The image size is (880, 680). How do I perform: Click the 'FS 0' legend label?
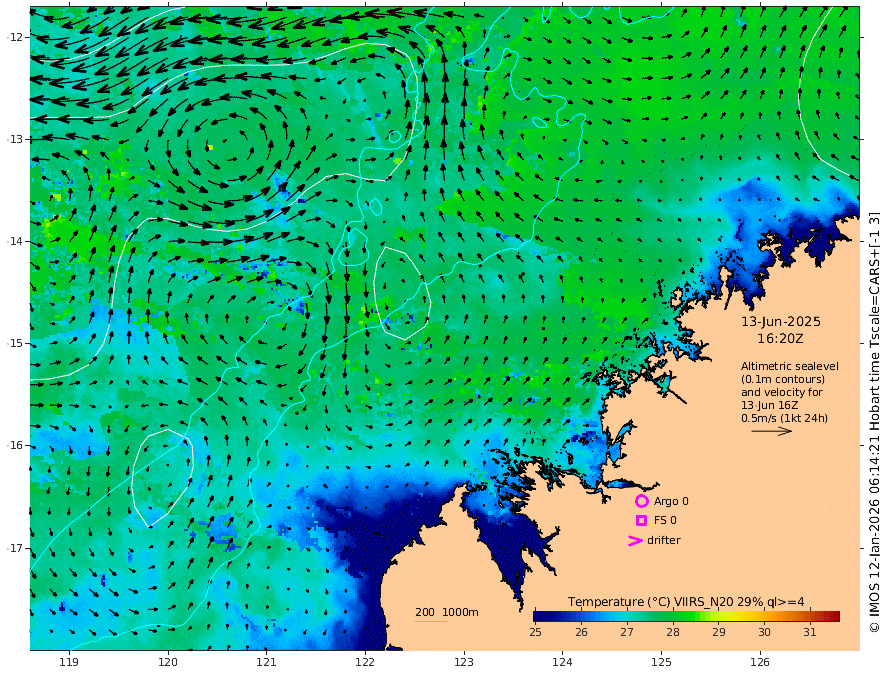pyautogui.click(x=665, y=521)
